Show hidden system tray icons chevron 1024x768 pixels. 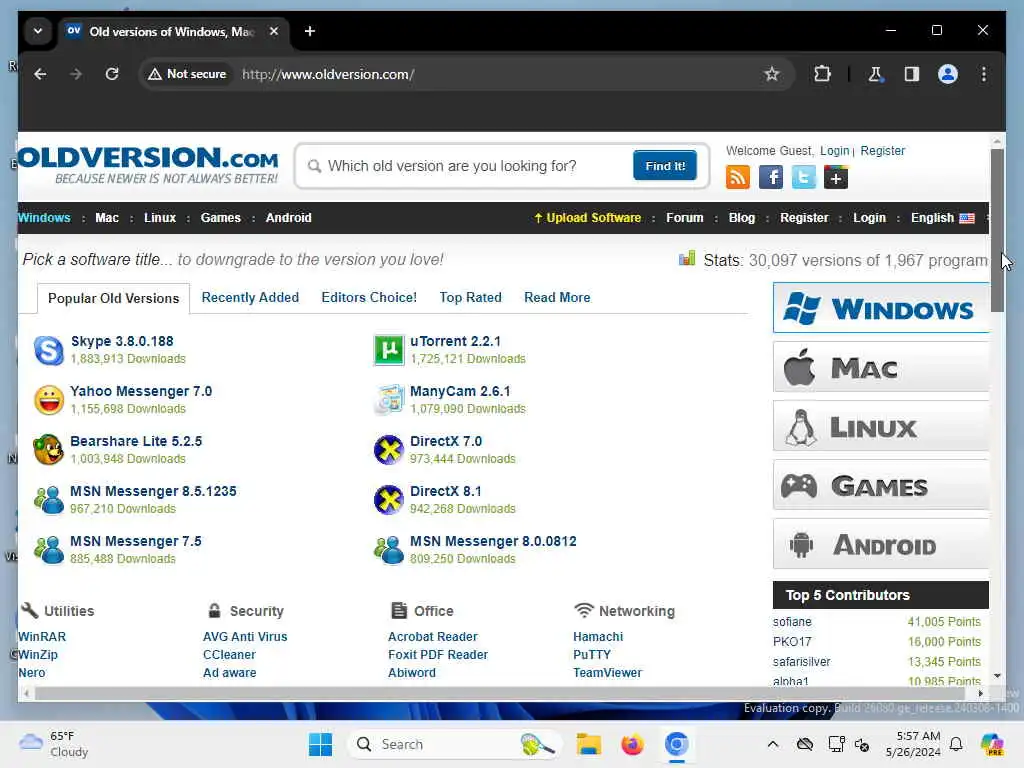point(773,744)
